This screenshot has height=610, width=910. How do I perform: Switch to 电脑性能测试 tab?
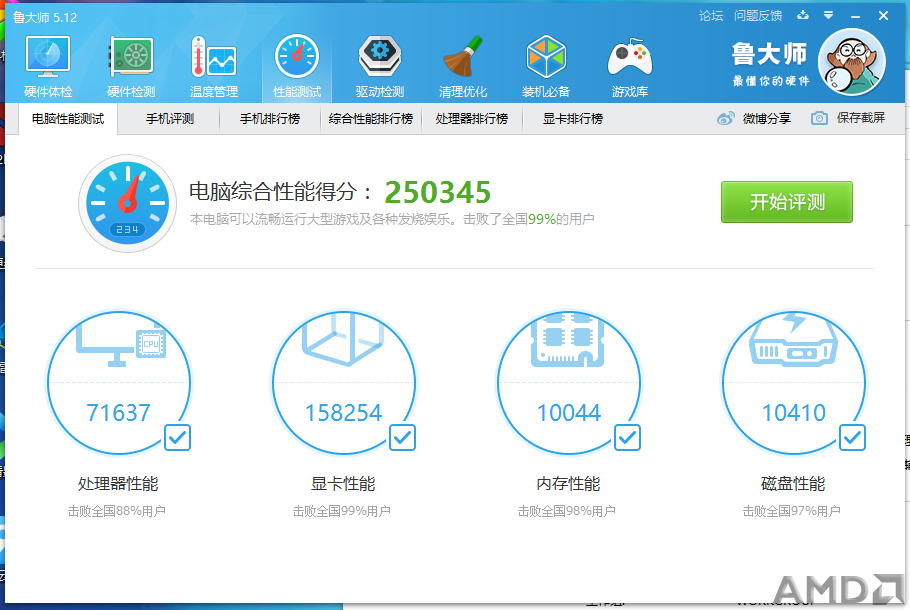tap(68, 119)
